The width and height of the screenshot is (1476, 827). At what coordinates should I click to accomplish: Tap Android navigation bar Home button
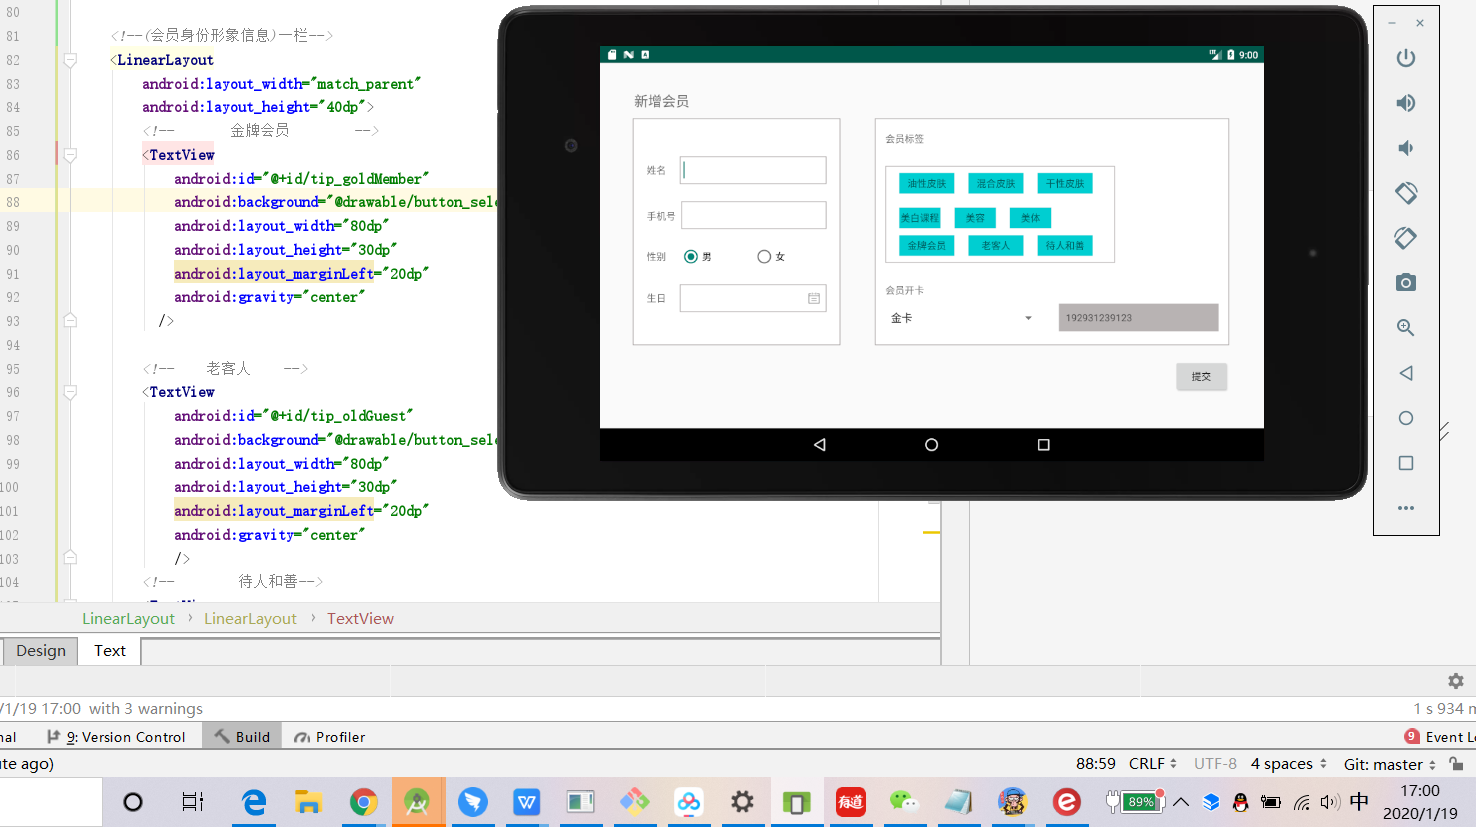point(931,444)
